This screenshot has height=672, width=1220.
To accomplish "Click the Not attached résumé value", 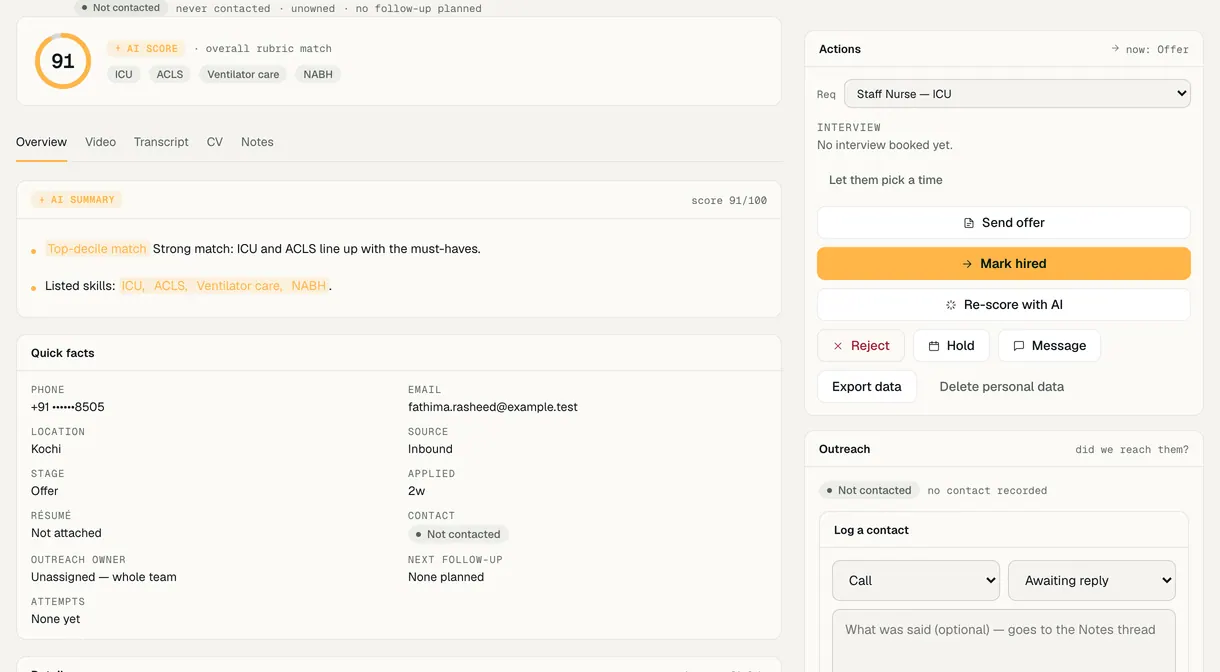I will pos(66,533).
